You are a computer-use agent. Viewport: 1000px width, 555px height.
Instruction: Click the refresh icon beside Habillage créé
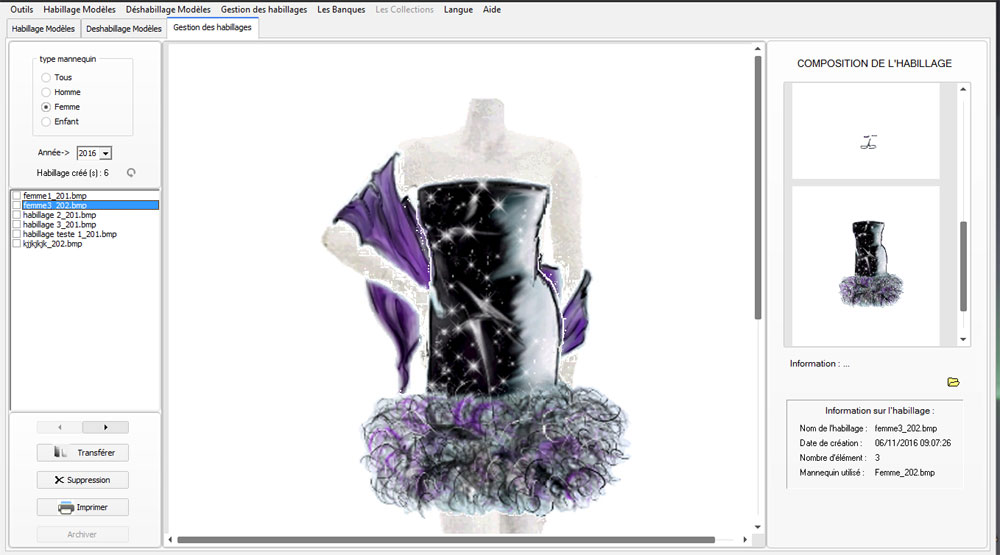tap(130, 173)
